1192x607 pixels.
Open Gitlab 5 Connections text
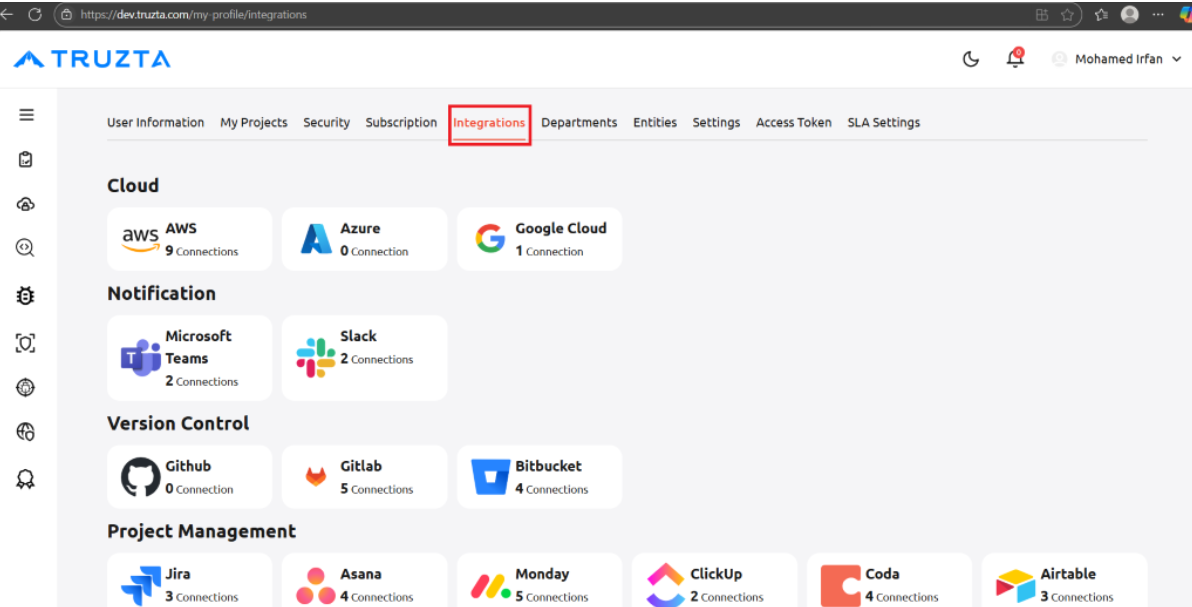click(x=376, y=489)
